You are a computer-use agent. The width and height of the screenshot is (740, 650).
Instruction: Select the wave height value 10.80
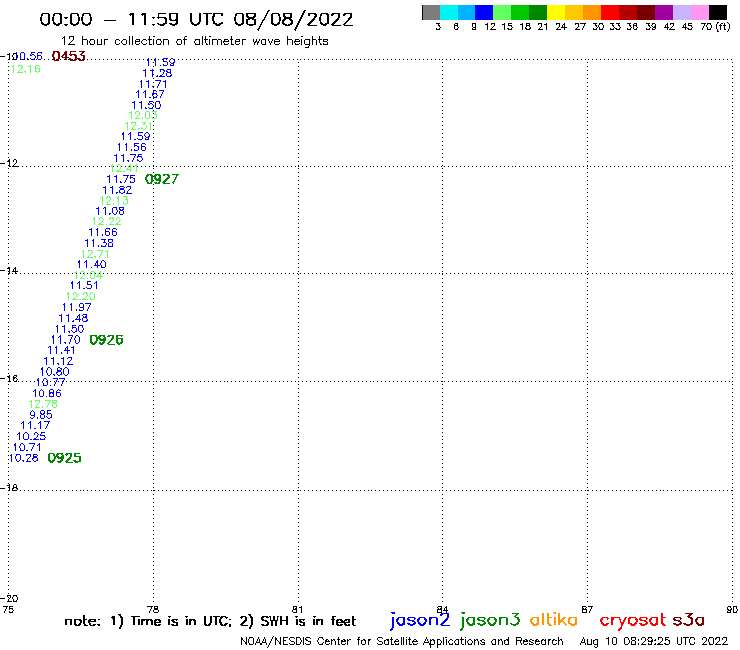coord(55,372)
